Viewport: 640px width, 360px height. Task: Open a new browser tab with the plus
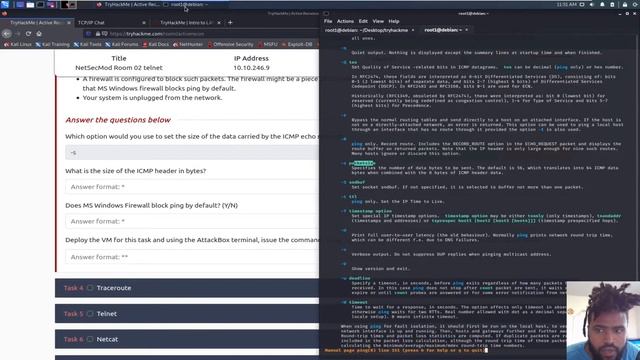click(x=230, y=22)
